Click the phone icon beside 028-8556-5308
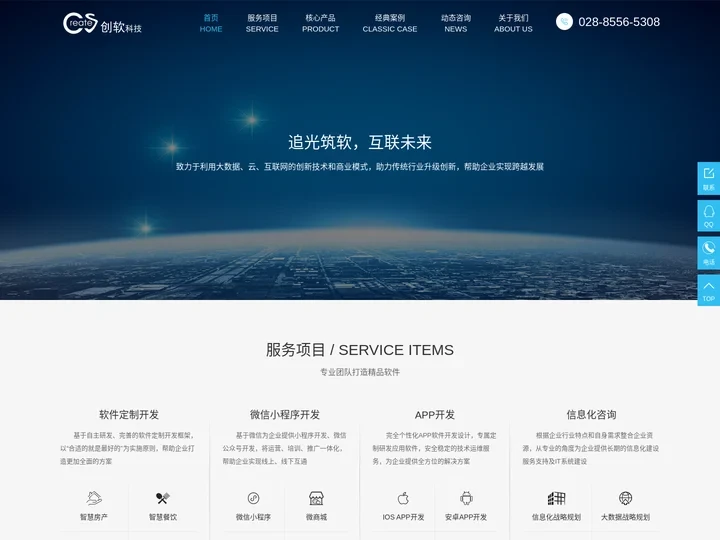 click(564, 22)
